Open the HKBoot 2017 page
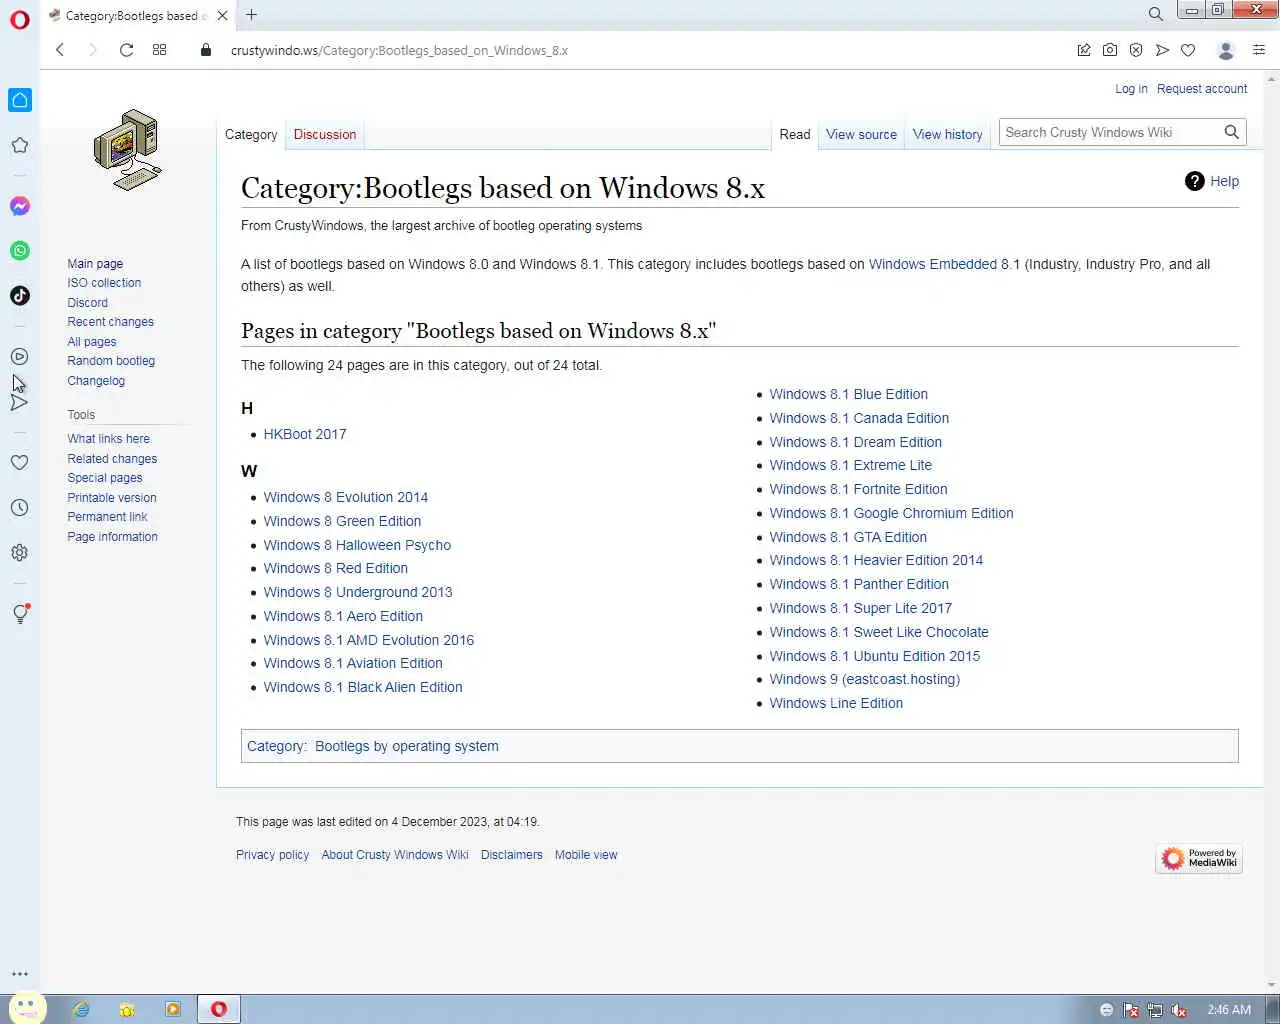 coord(305,434)
